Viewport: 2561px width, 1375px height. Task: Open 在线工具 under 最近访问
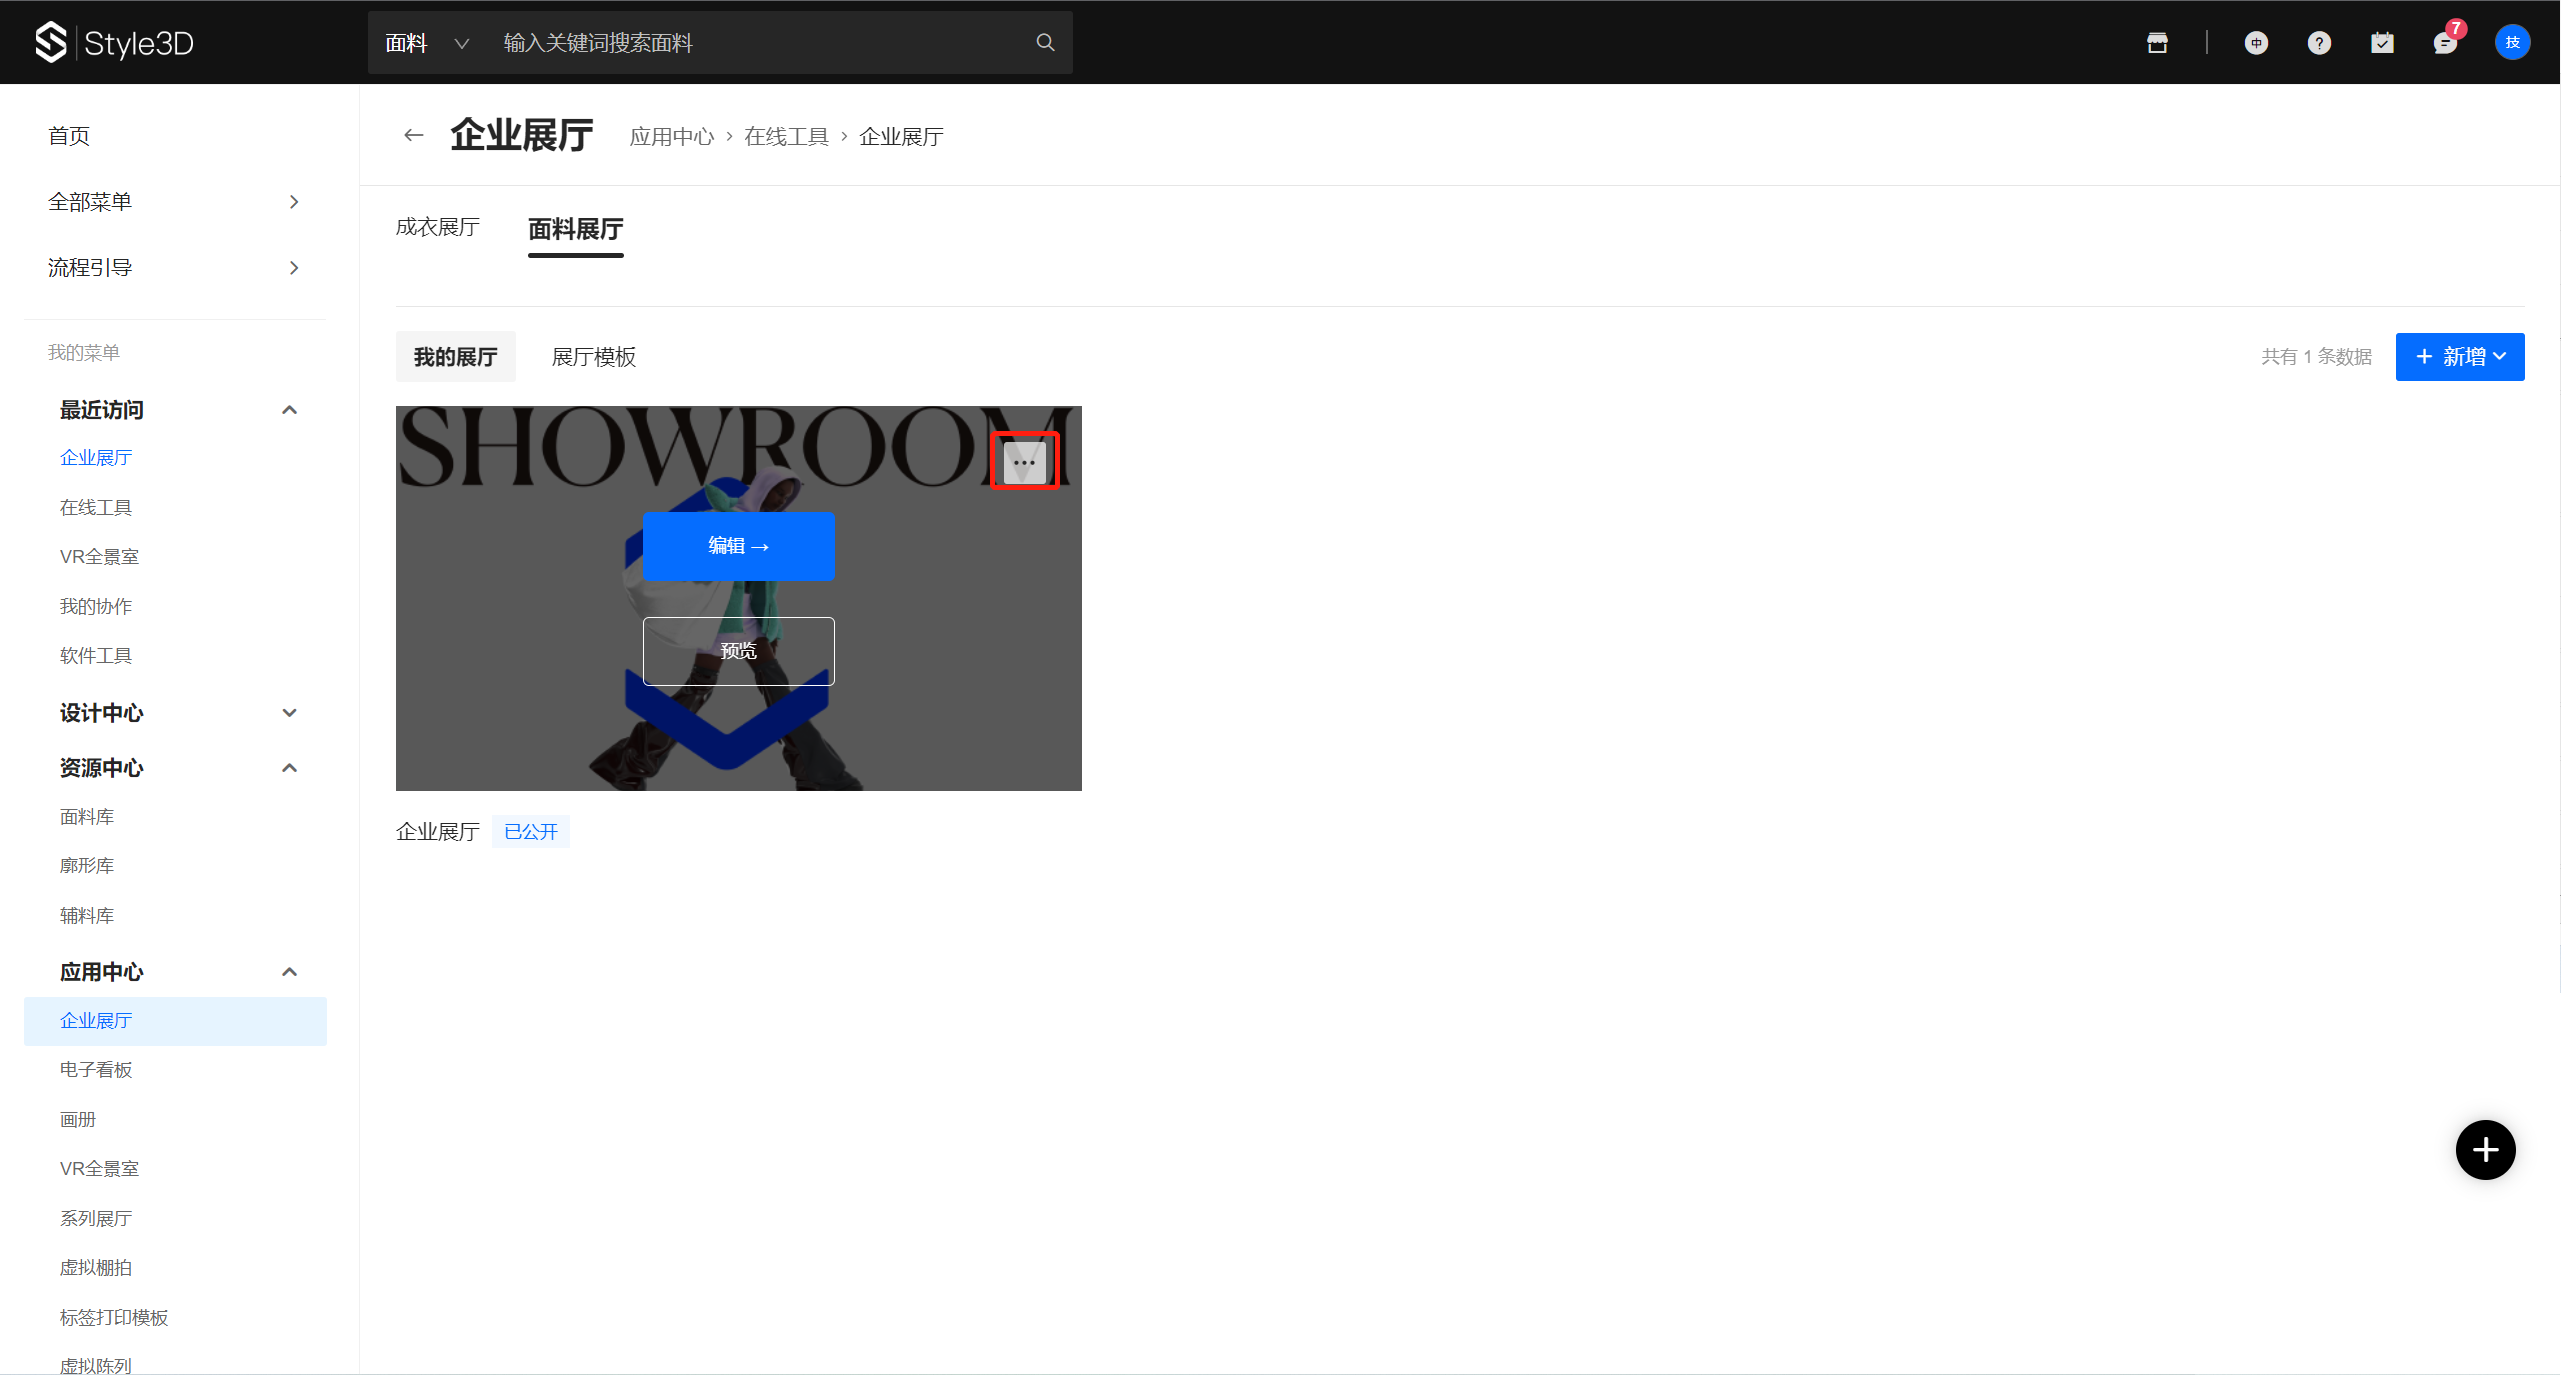tap(95, 508)
